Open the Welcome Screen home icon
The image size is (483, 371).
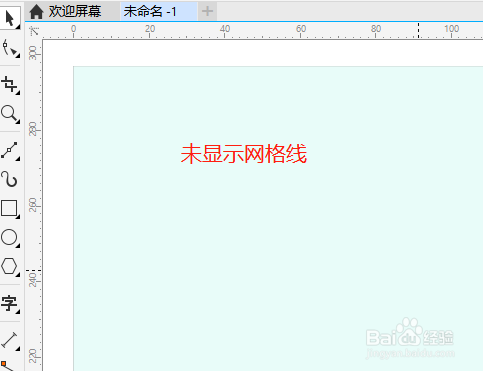(36, 12)
